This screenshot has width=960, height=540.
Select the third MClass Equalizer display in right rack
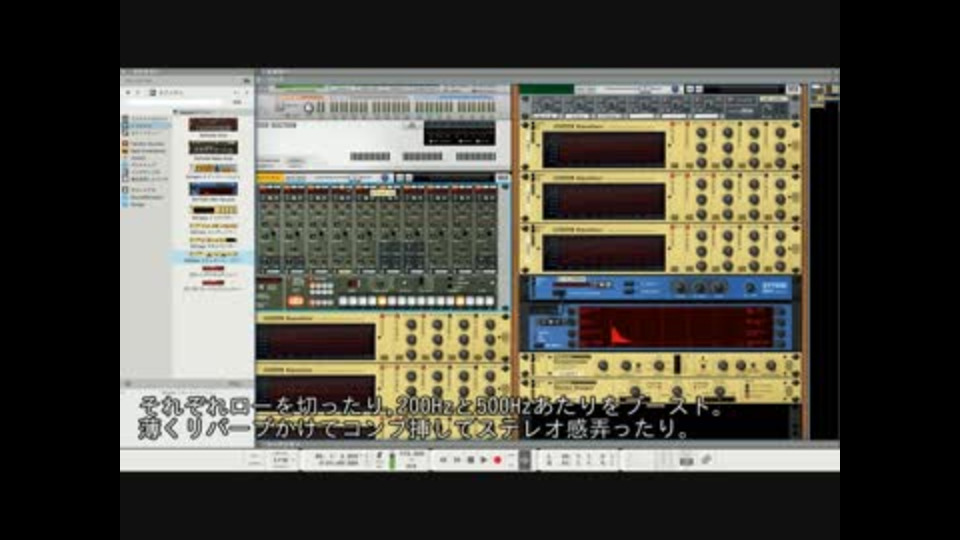604,252
